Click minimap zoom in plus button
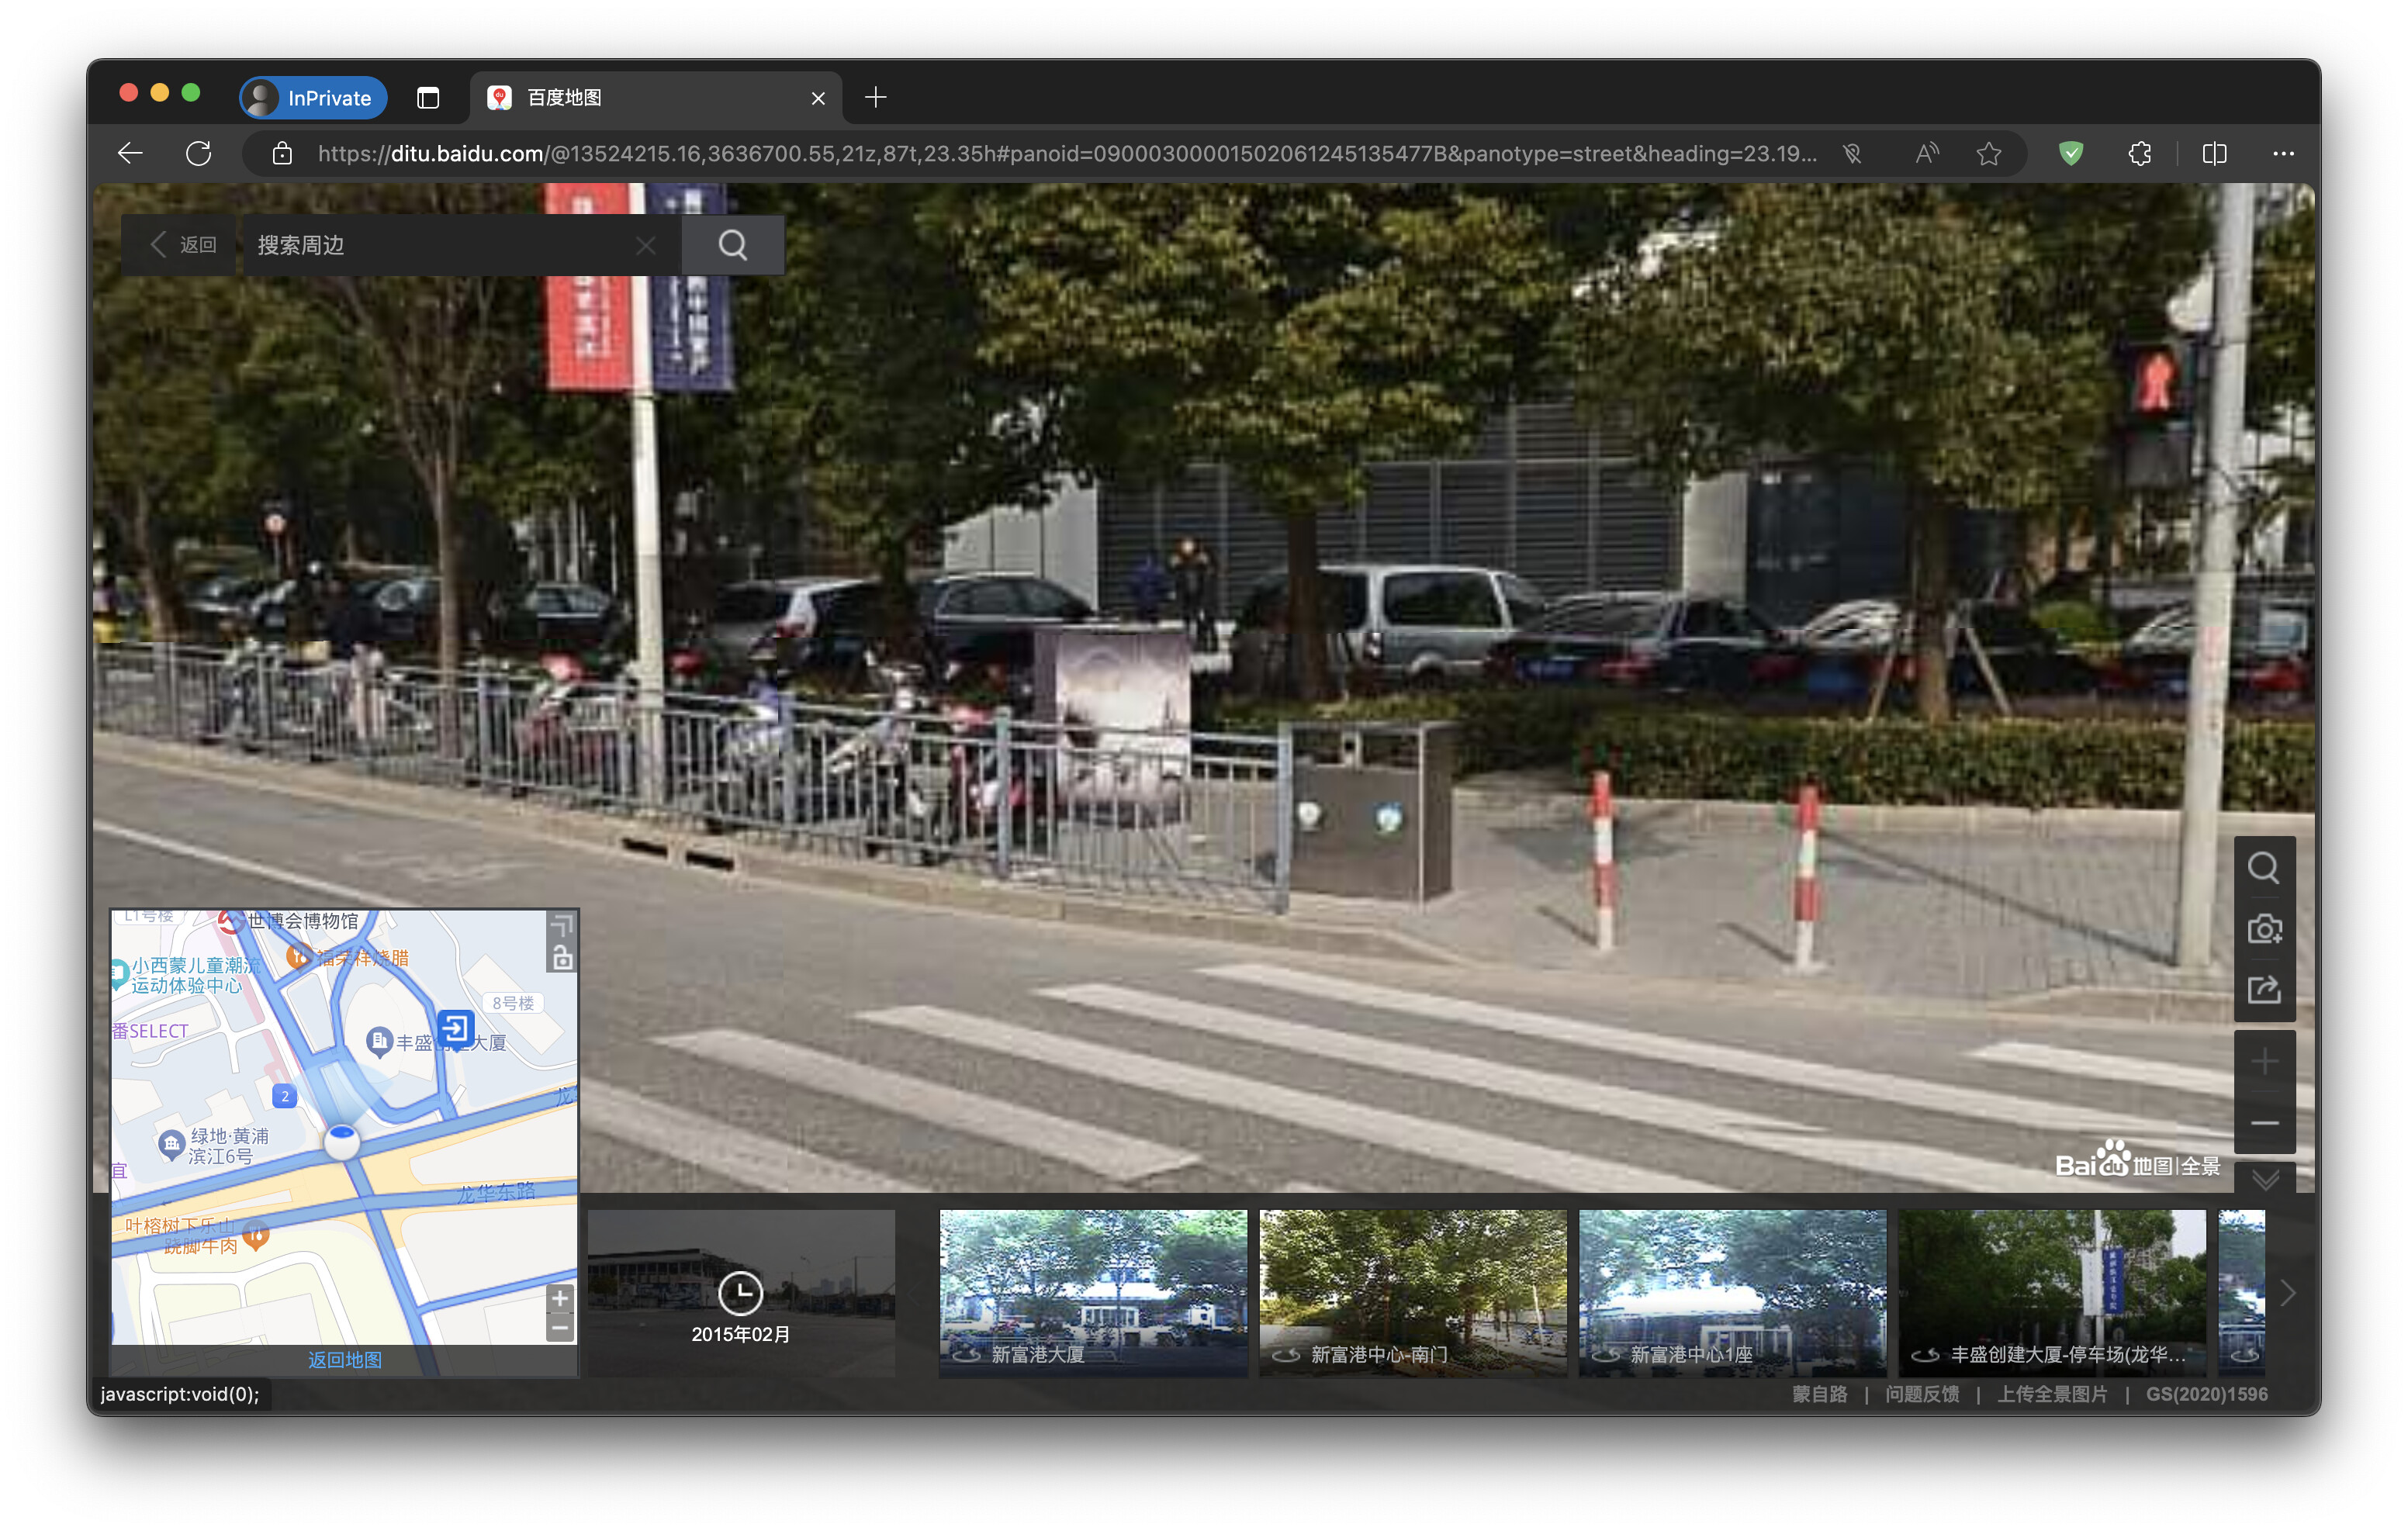Viewport: 2408px width, 1531px height. pyautogui.click(x=560, y=1298)
